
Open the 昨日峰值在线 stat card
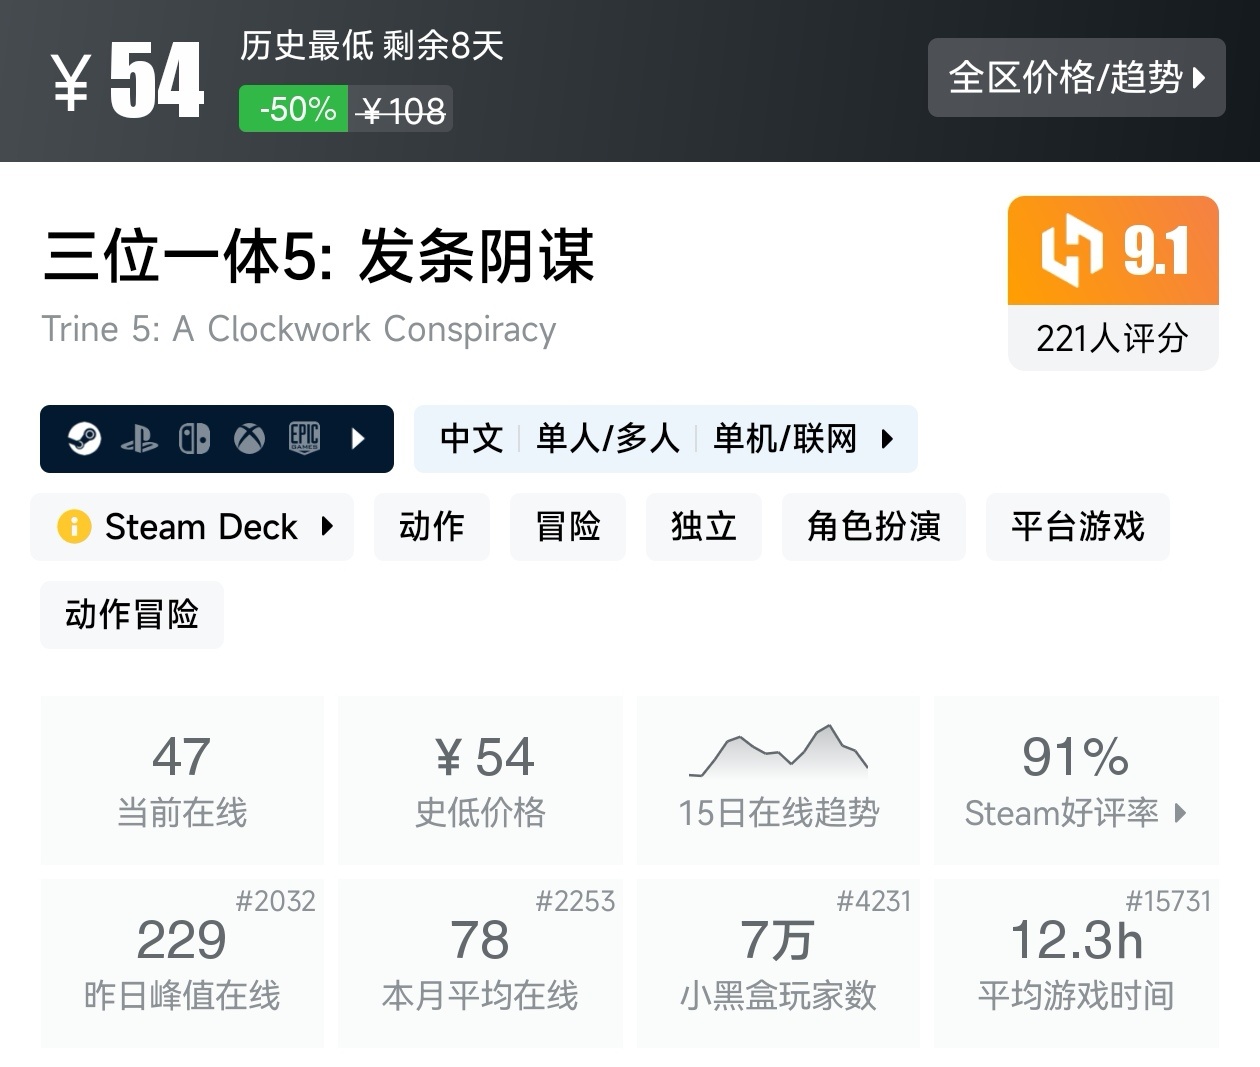click(x=182, y=963)
